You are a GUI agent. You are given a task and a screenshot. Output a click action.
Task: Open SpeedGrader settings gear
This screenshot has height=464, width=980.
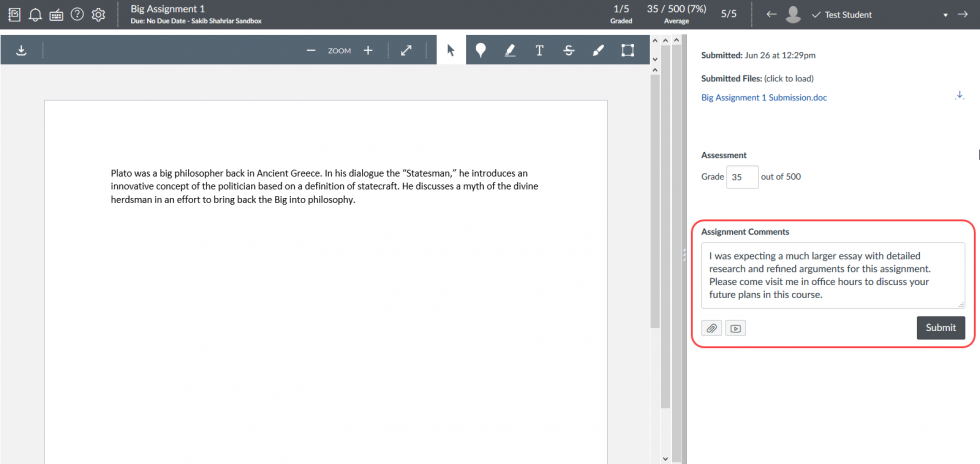[x=98, y=14]
